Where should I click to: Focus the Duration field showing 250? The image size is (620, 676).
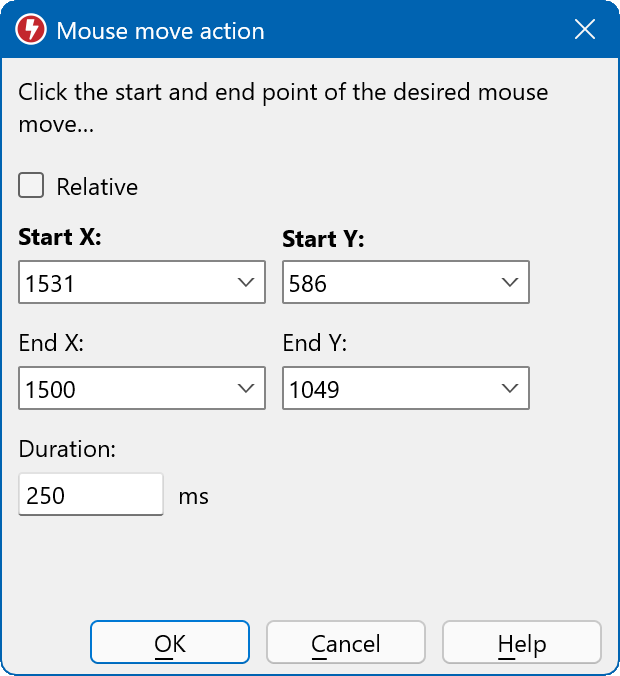90,495
